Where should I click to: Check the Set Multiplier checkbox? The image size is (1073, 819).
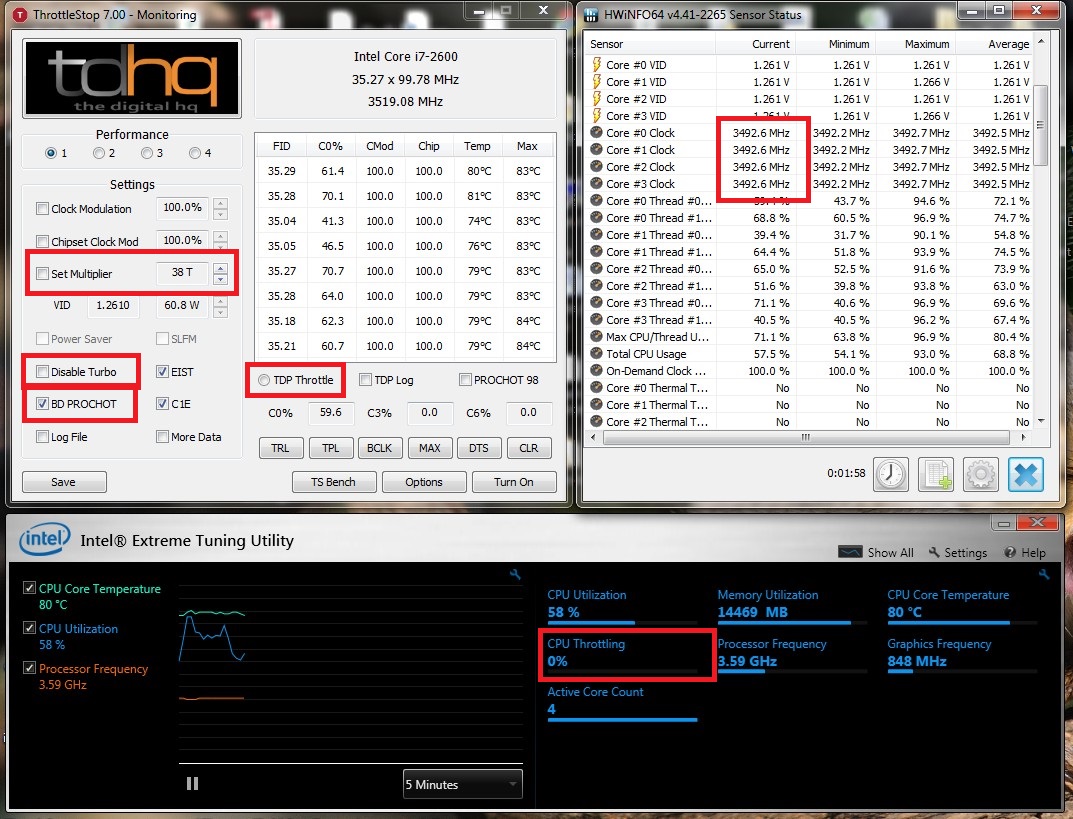42,274
